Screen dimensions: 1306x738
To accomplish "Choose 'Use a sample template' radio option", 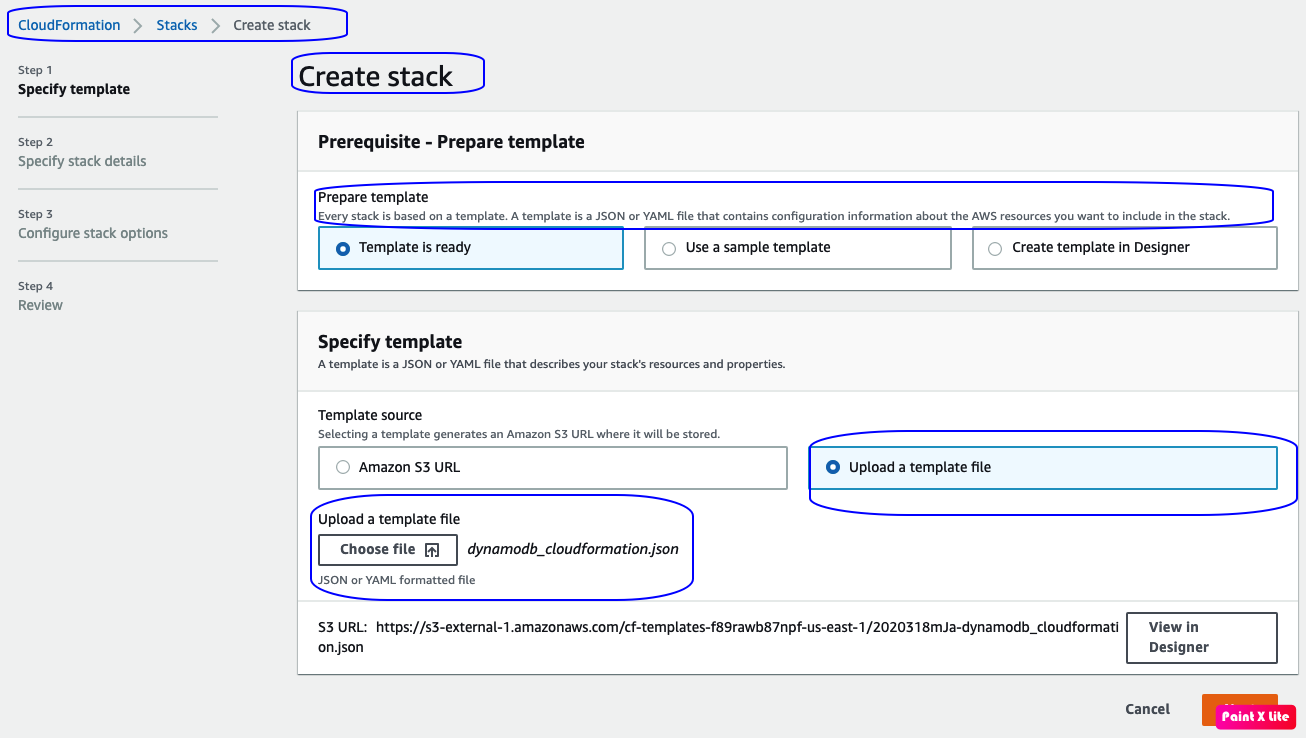I will click(x=669, y=248).
